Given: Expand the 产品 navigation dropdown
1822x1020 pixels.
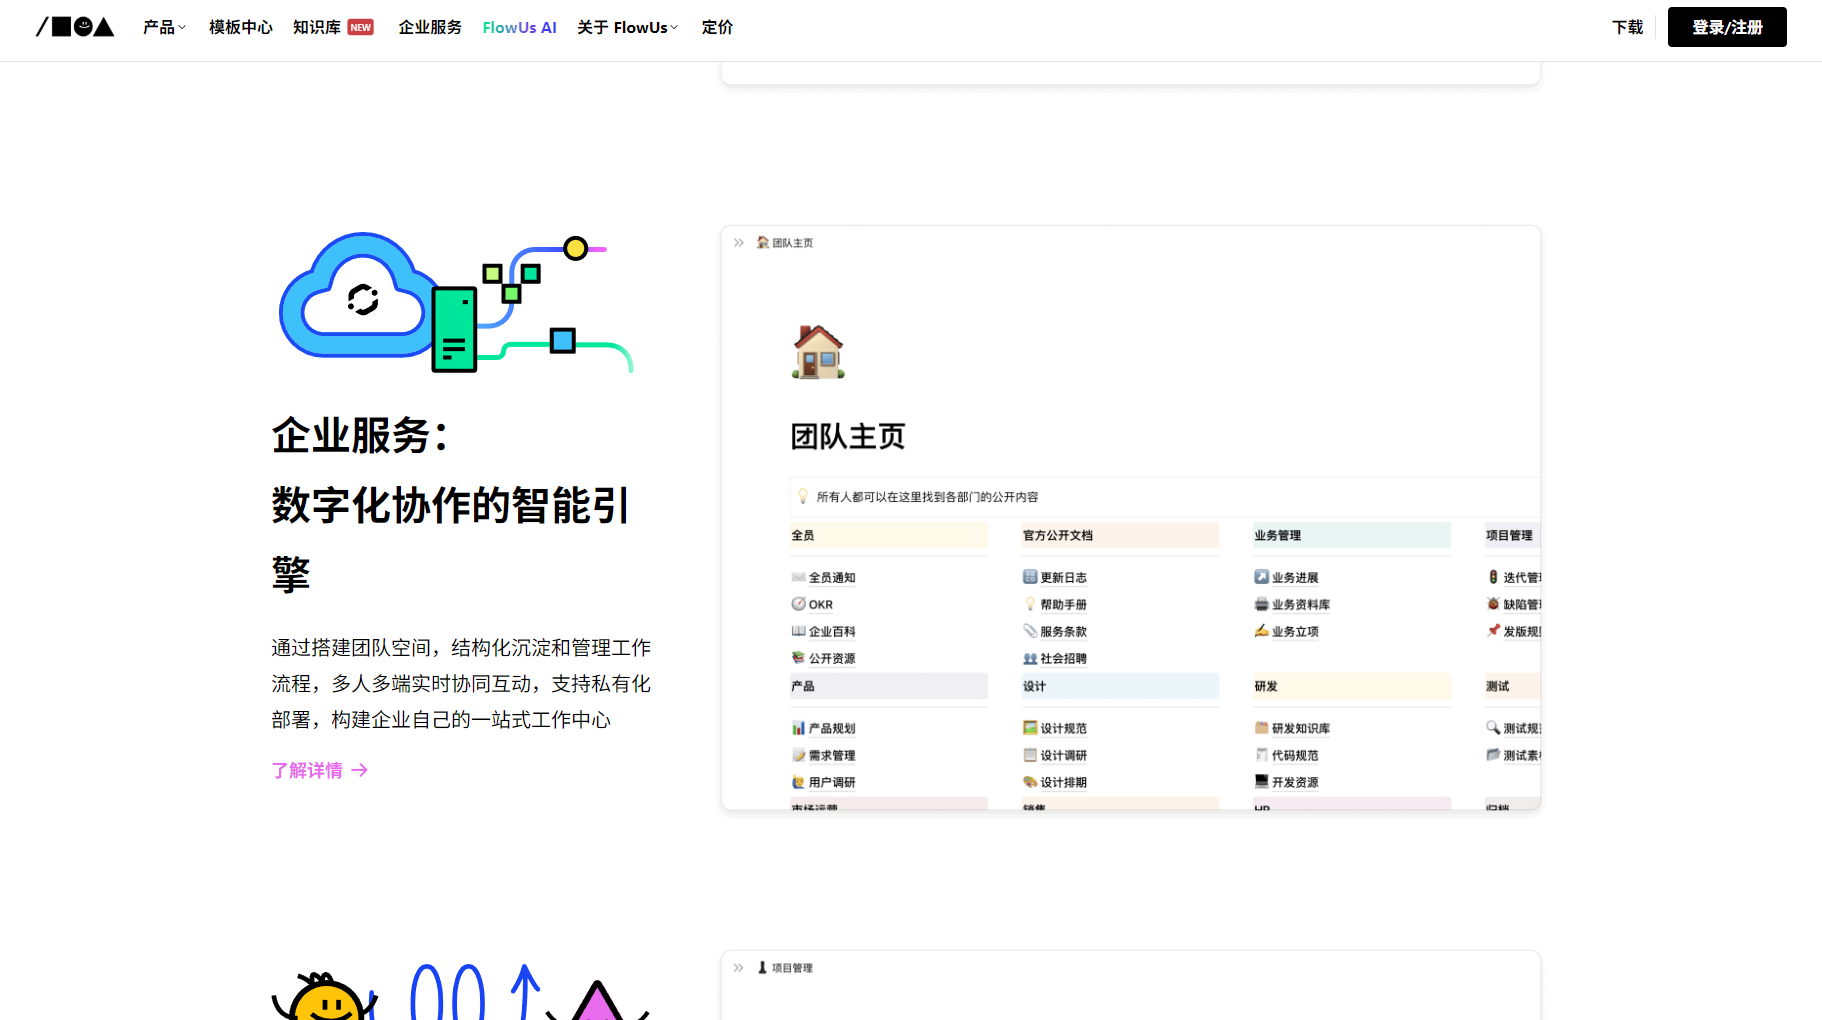Looking at the screenshot, I should click(164, 27).
